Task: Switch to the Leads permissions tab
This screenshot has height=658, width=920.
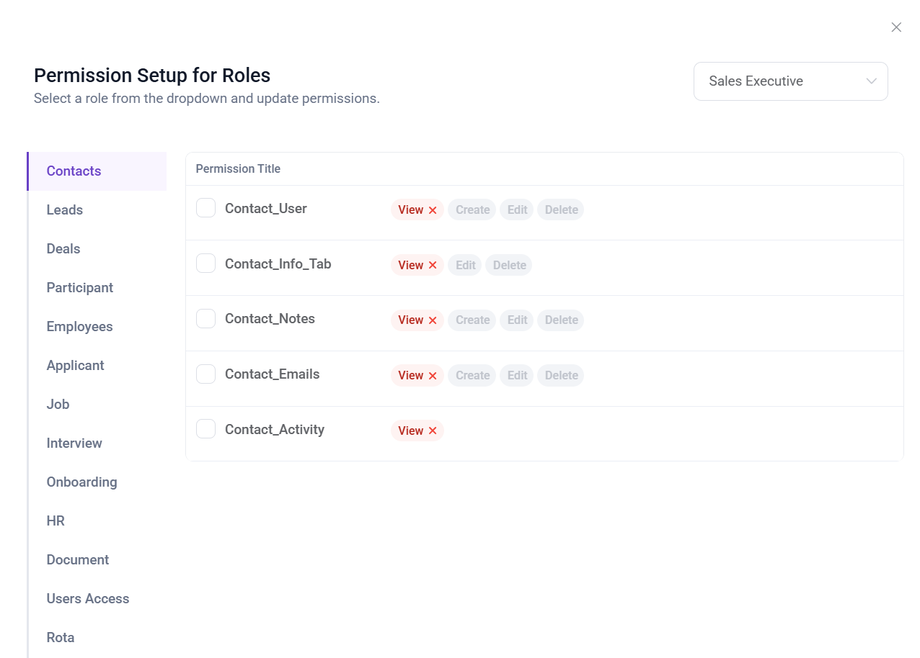Action: click(x=65, y=210)
